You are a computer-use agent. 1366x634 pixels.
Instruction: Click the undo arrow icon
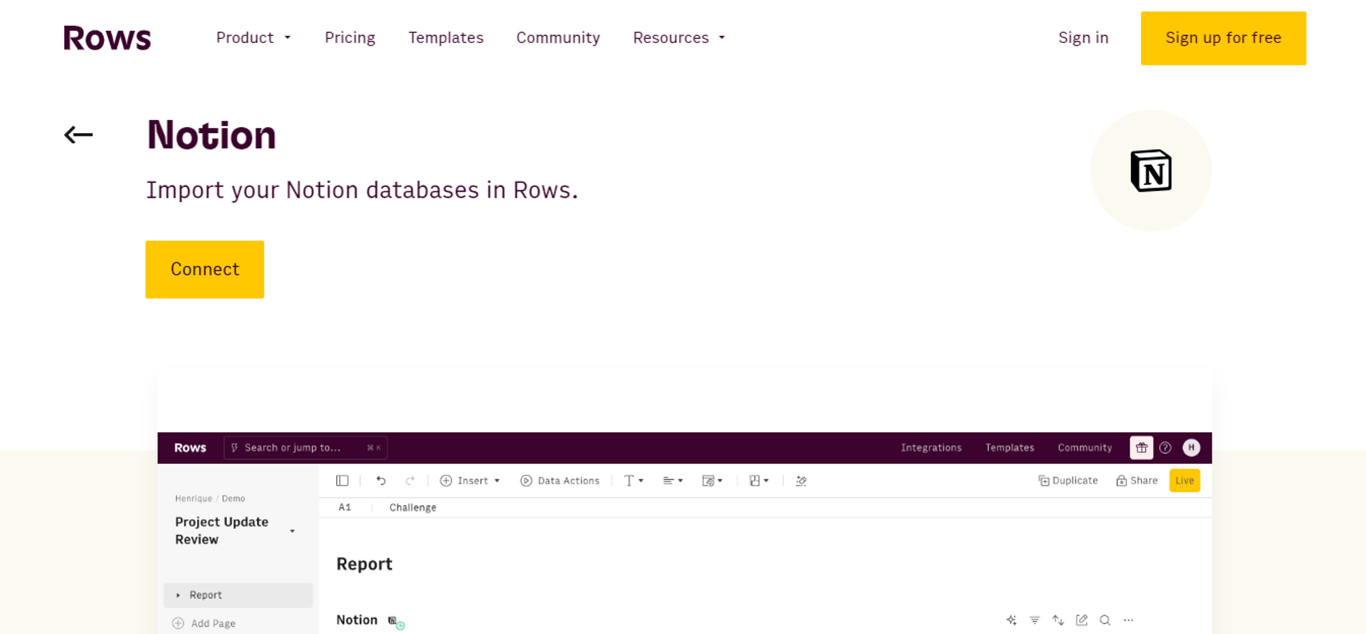click(x=381, y=481)
